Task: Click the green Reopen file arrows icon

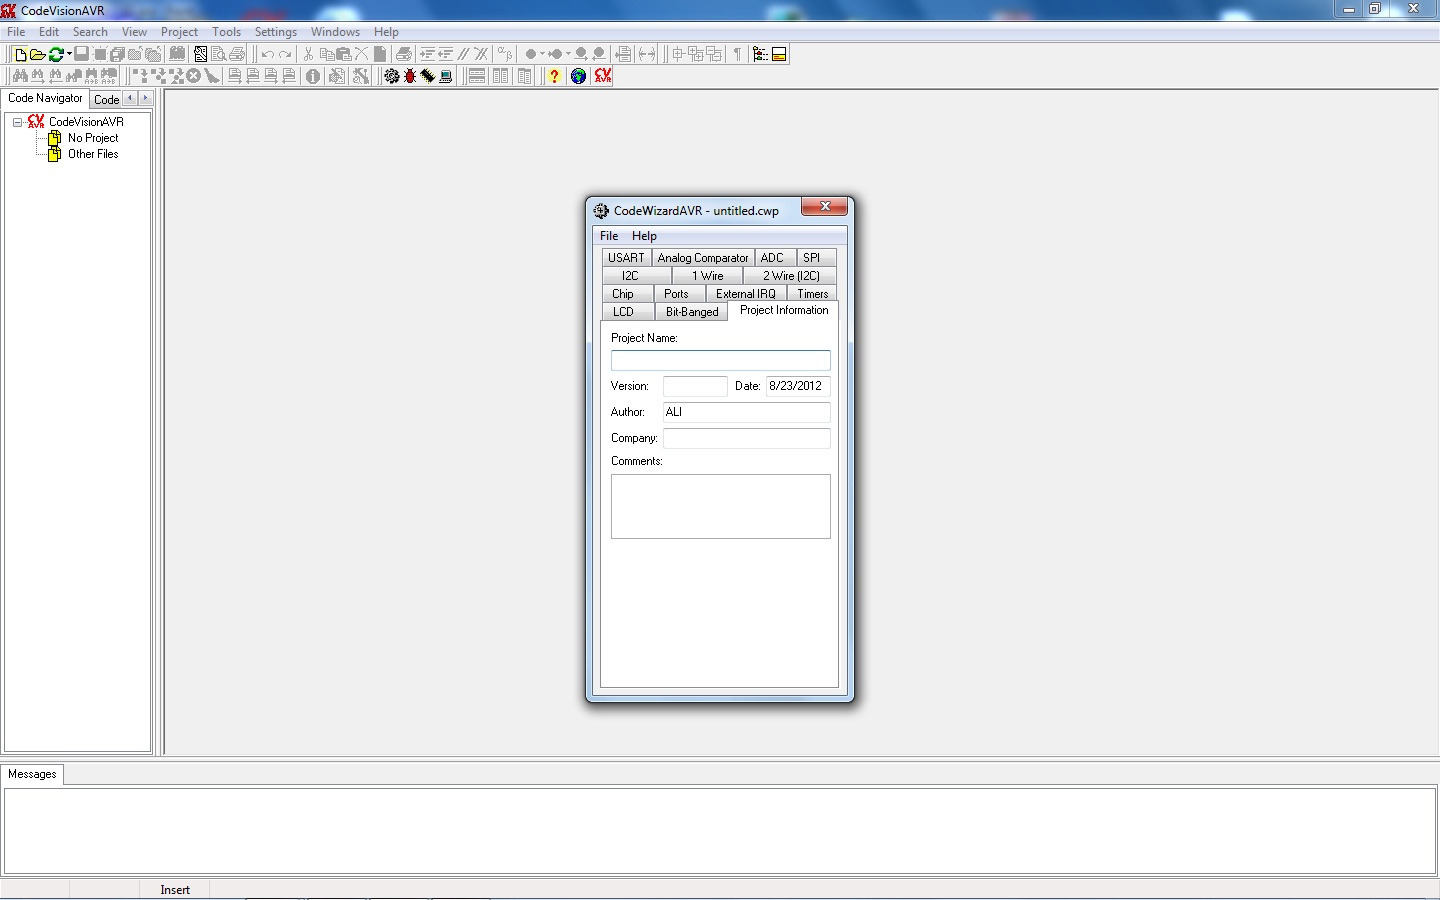Action: 56,54
